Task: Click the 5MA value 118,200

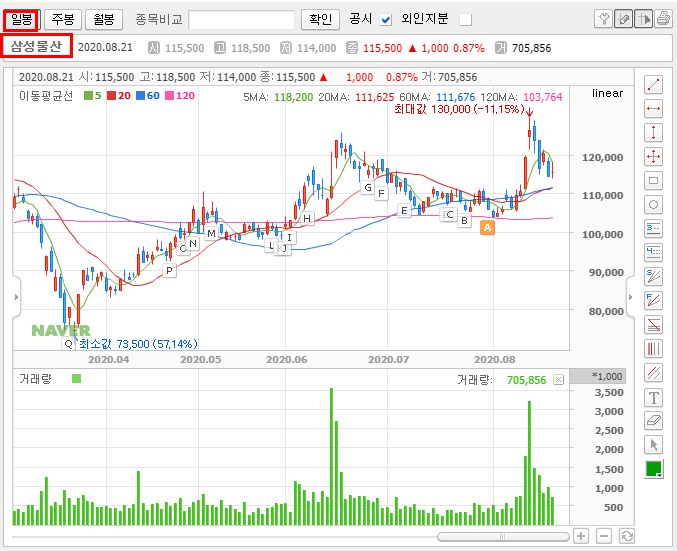Action: pos(294,97)
